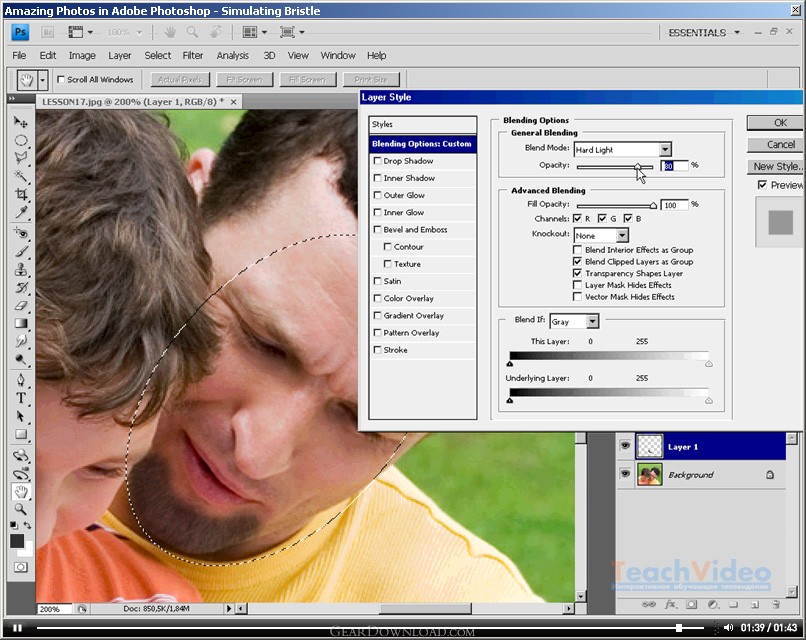Click the Actual Pixels button
This screenshot has width=806, height=640.
(180, 80)
